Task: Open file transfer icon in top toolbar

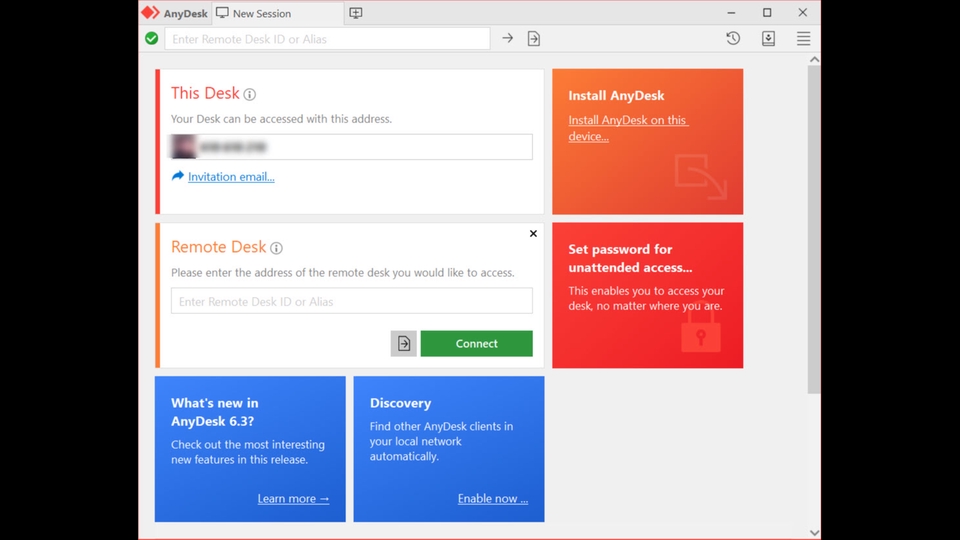Action: (534, 39)
